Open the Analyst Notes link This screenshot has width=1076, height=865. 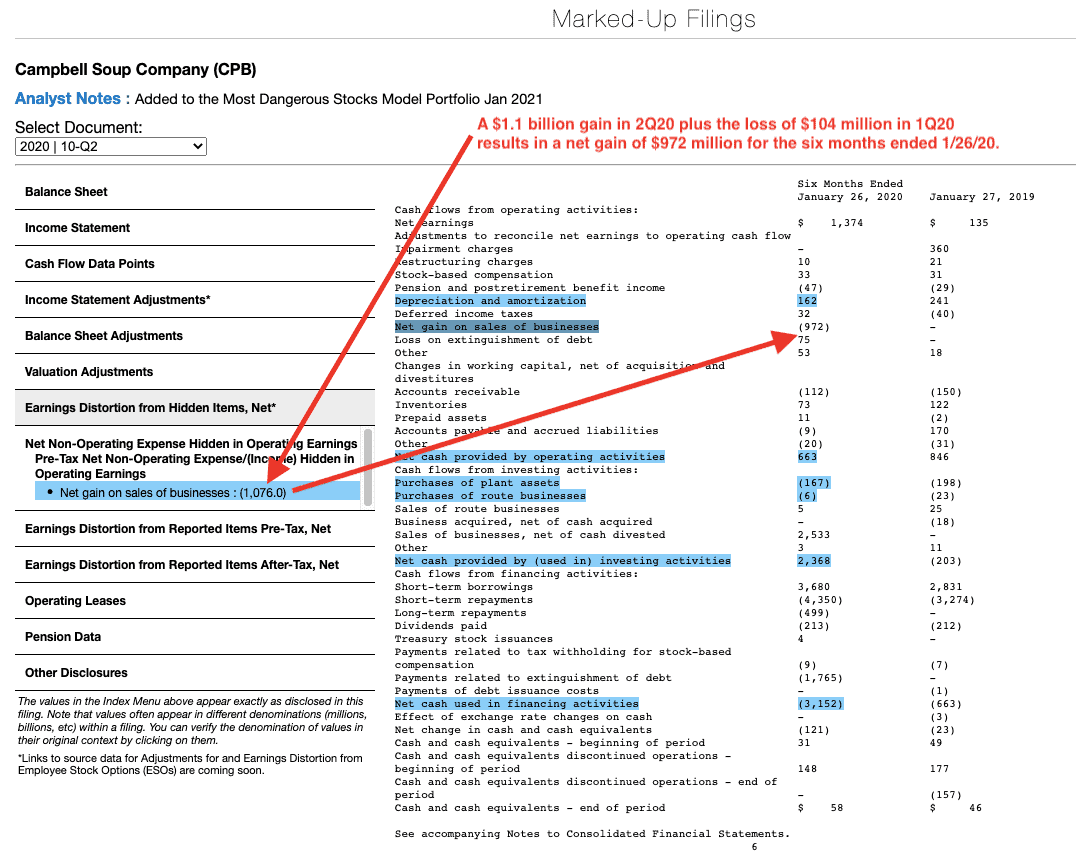[x=67, y=99]
